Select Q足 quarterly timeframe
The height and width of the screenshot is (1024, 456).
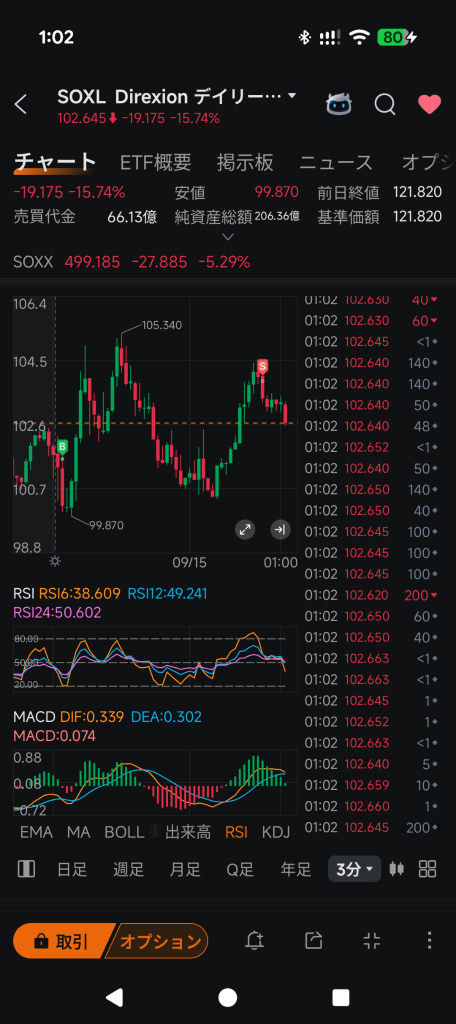(240, 869)
